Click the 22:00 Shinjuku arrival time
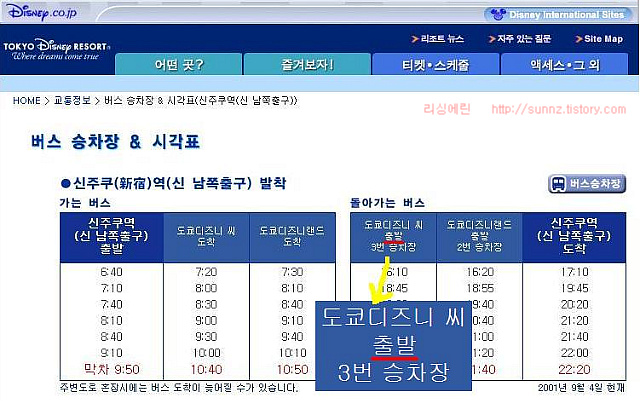 (x=574, y=353)
